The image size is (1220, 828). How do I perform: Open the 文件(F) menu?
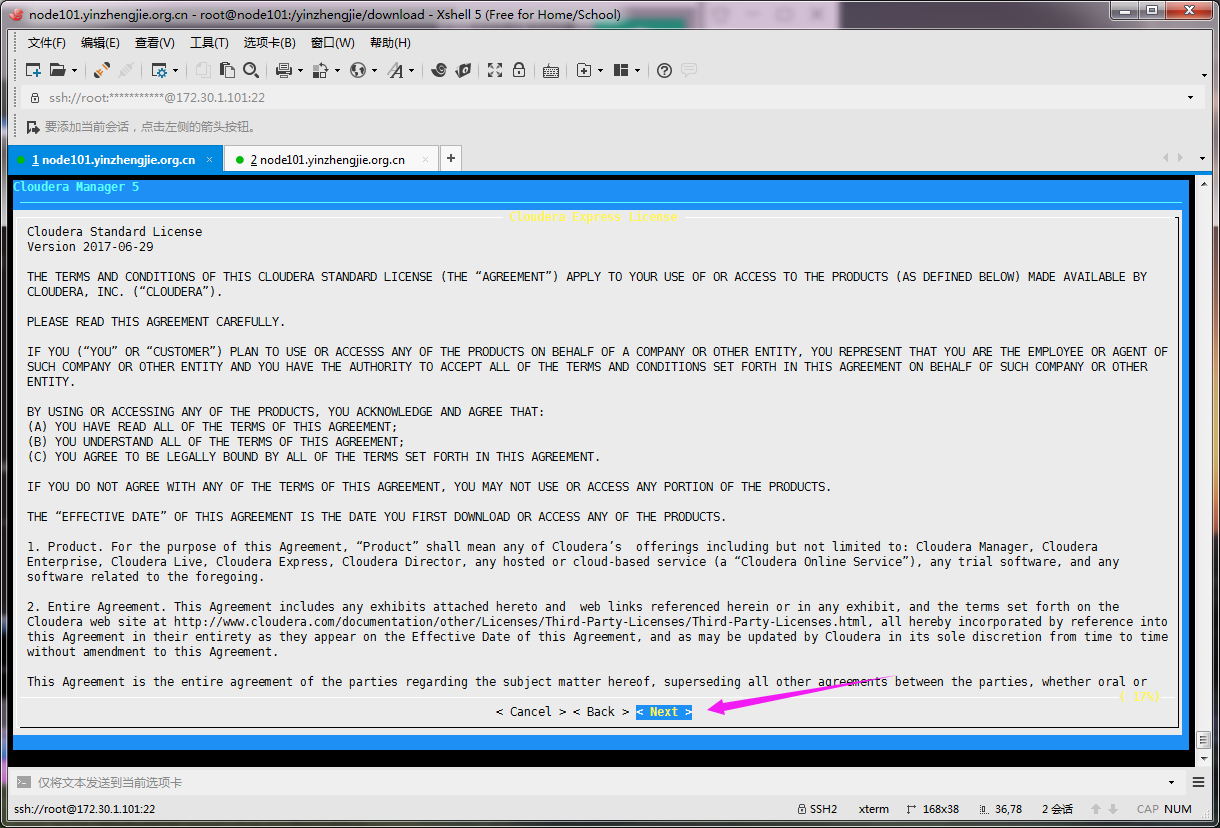tap(46, 43)
